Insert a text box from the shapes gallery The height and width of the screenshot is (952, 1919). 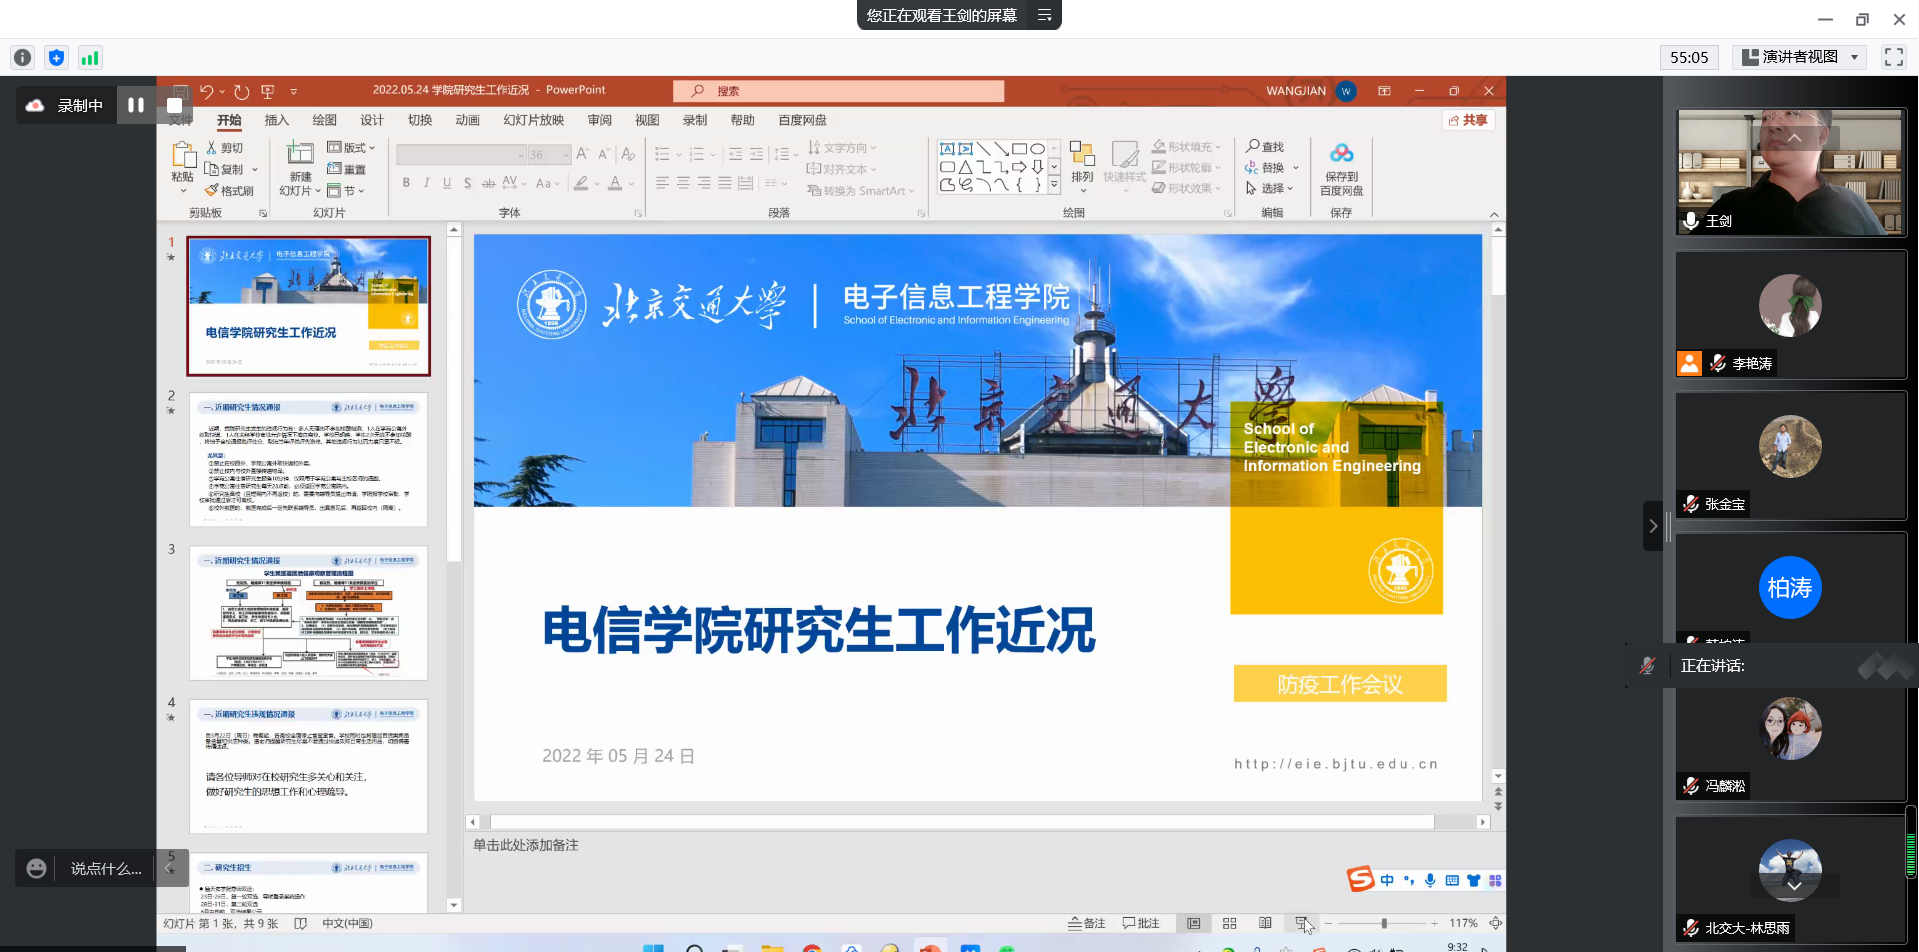coord(947,148)
